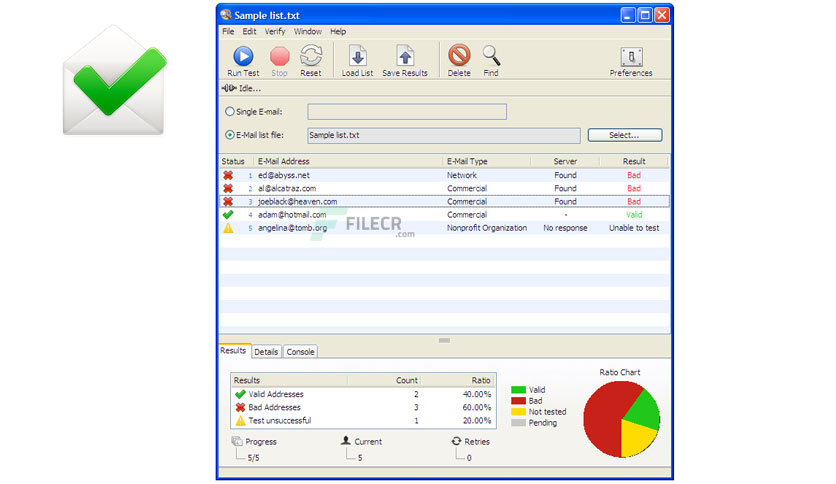Click the No response server cell
The image size is (836, 484).
pos(565,228)
